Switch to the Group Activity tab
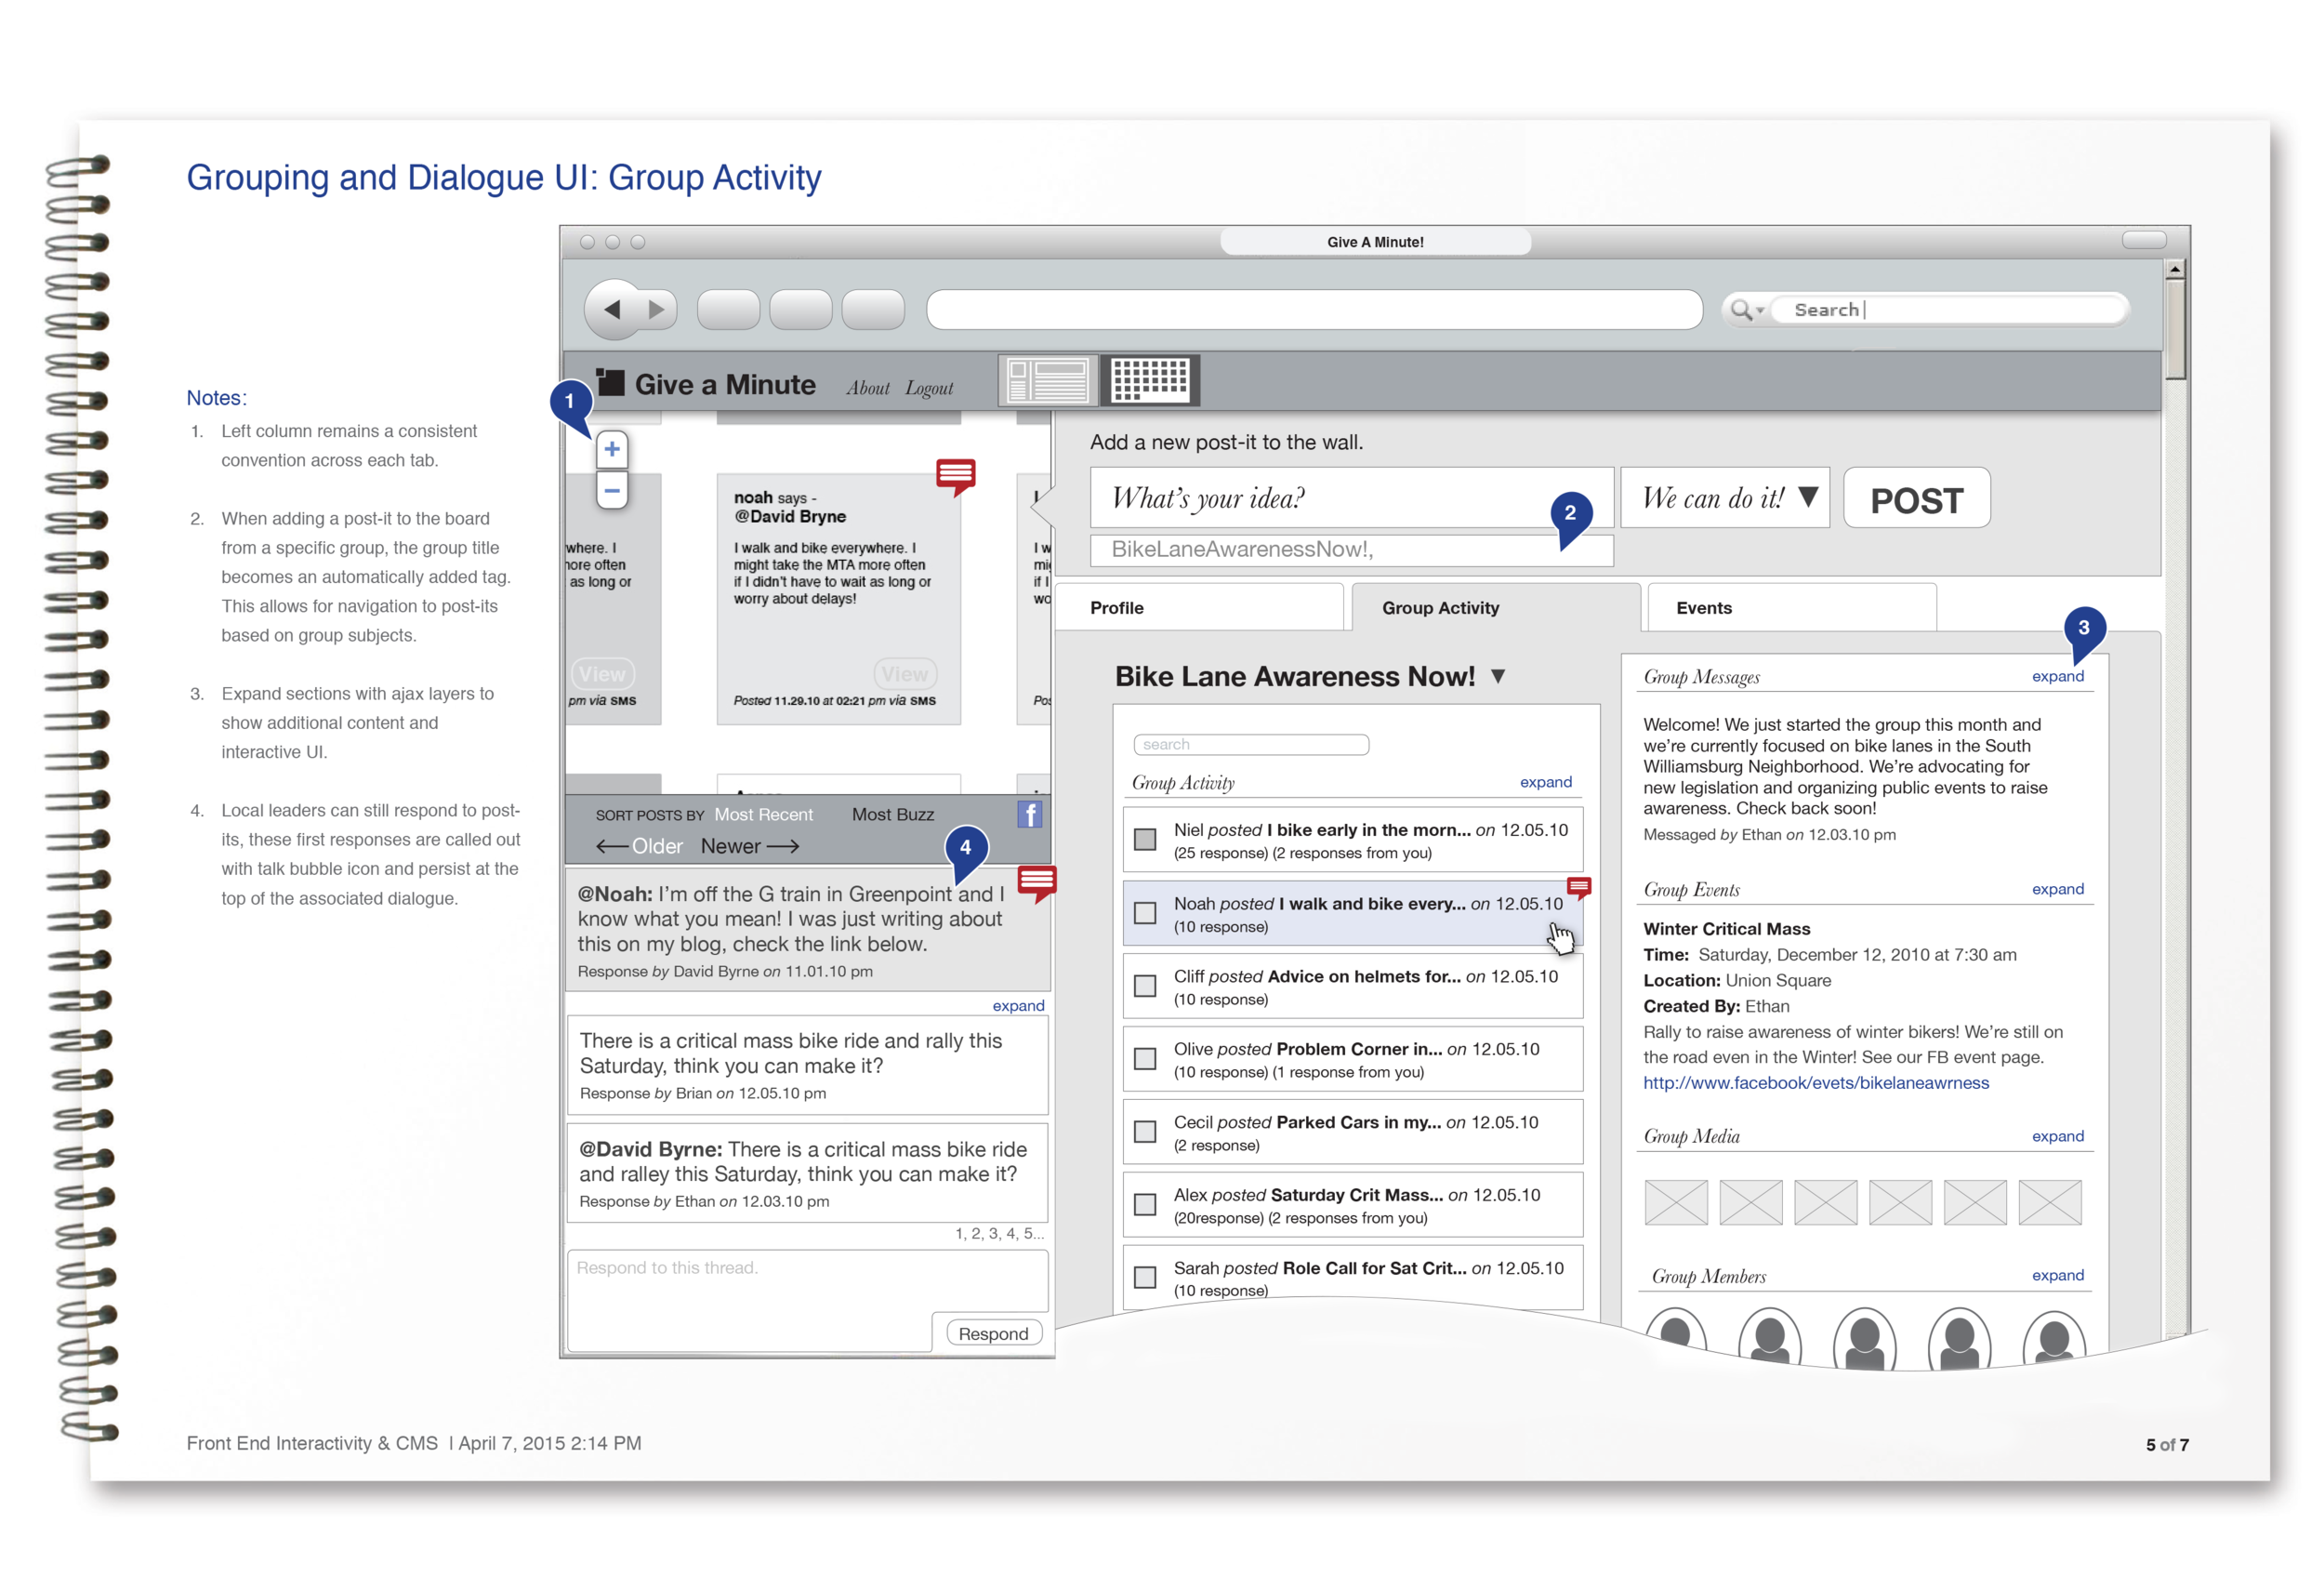The width and height of the screenshot is (2324, 1590). [1496, 608]
